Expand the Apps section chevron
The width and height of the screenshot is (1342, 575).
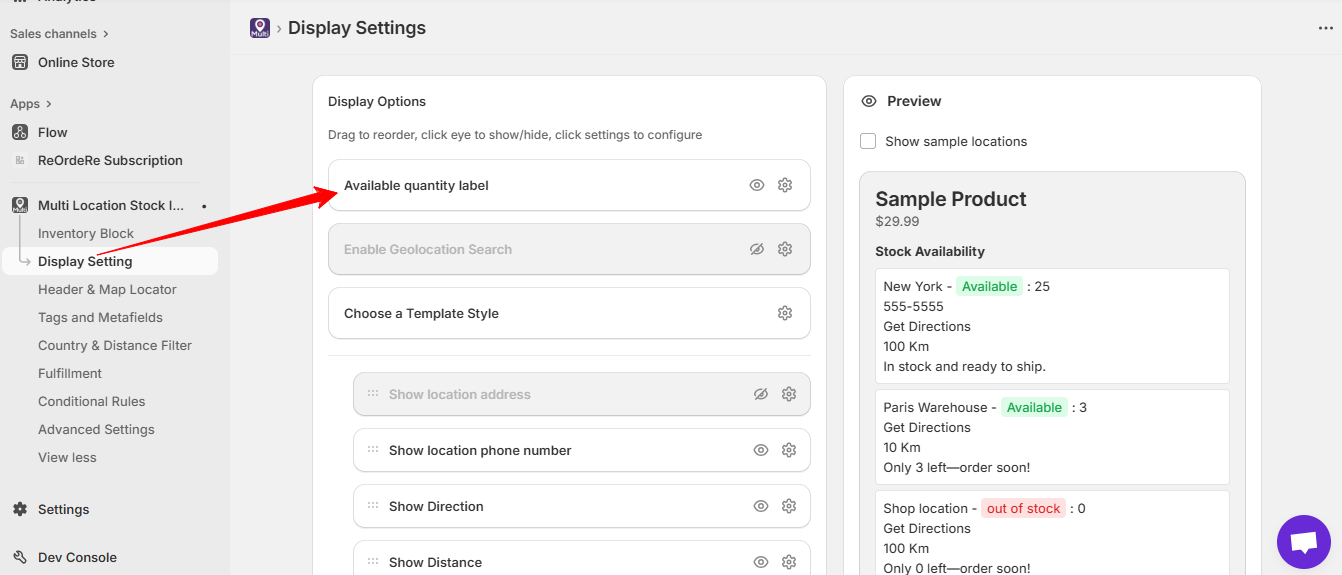(48, 104)
